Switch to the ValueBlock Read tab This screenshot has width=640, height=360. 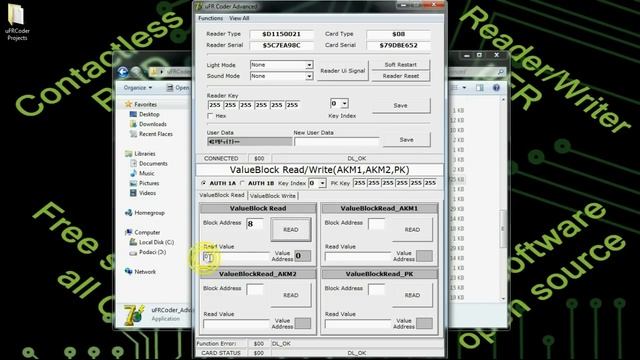coord(222,195)
